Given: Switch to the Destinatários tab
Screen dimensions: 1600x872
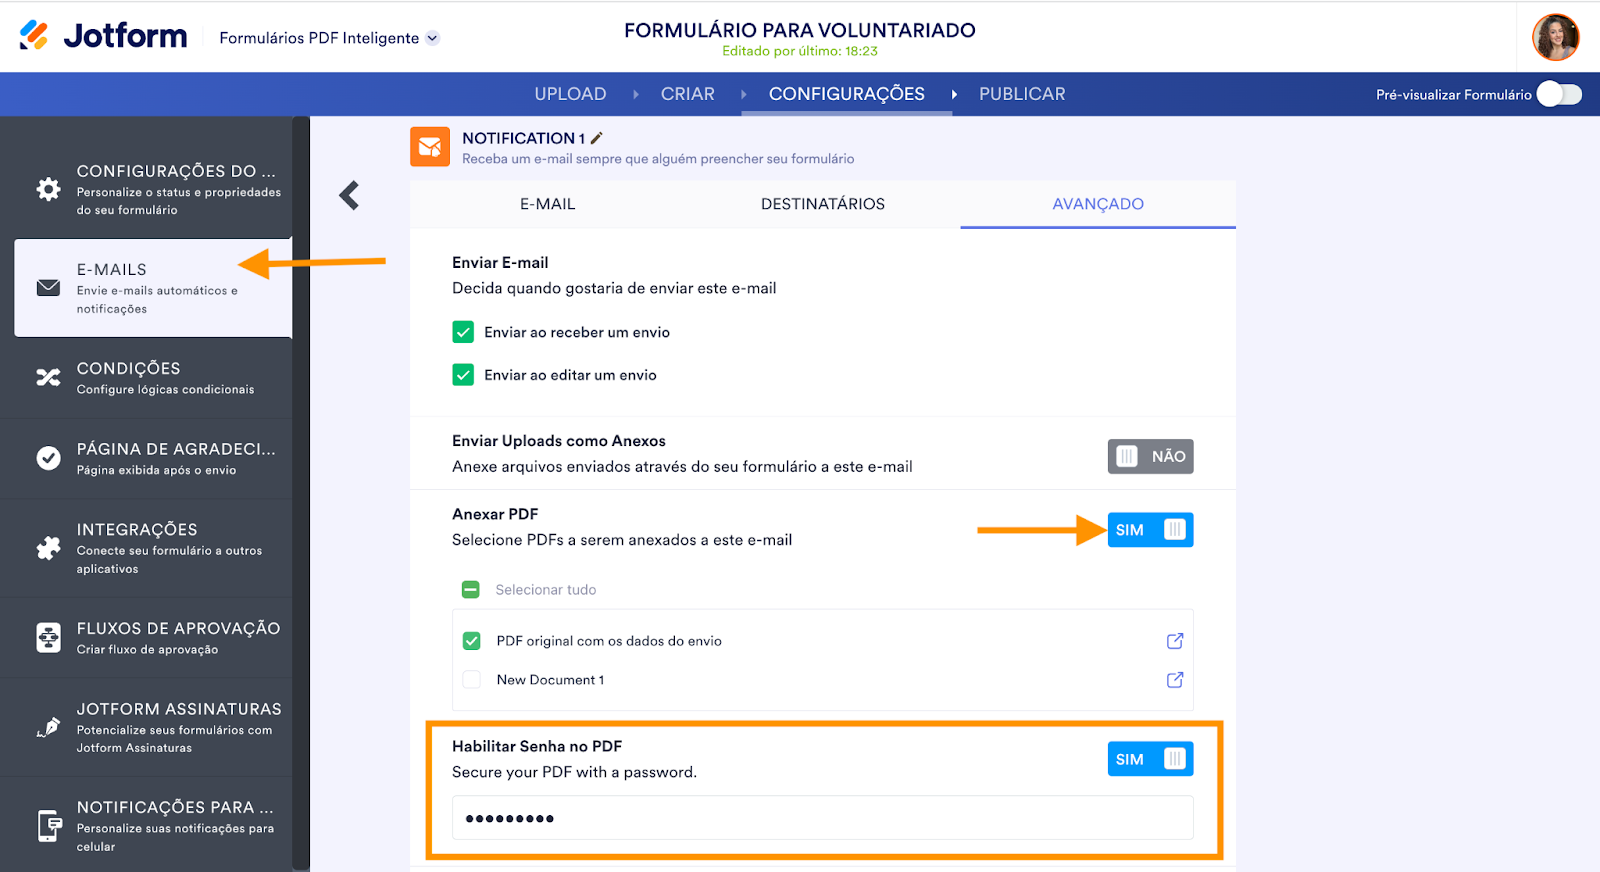Looking at the screenshot, I should (822, 204).
